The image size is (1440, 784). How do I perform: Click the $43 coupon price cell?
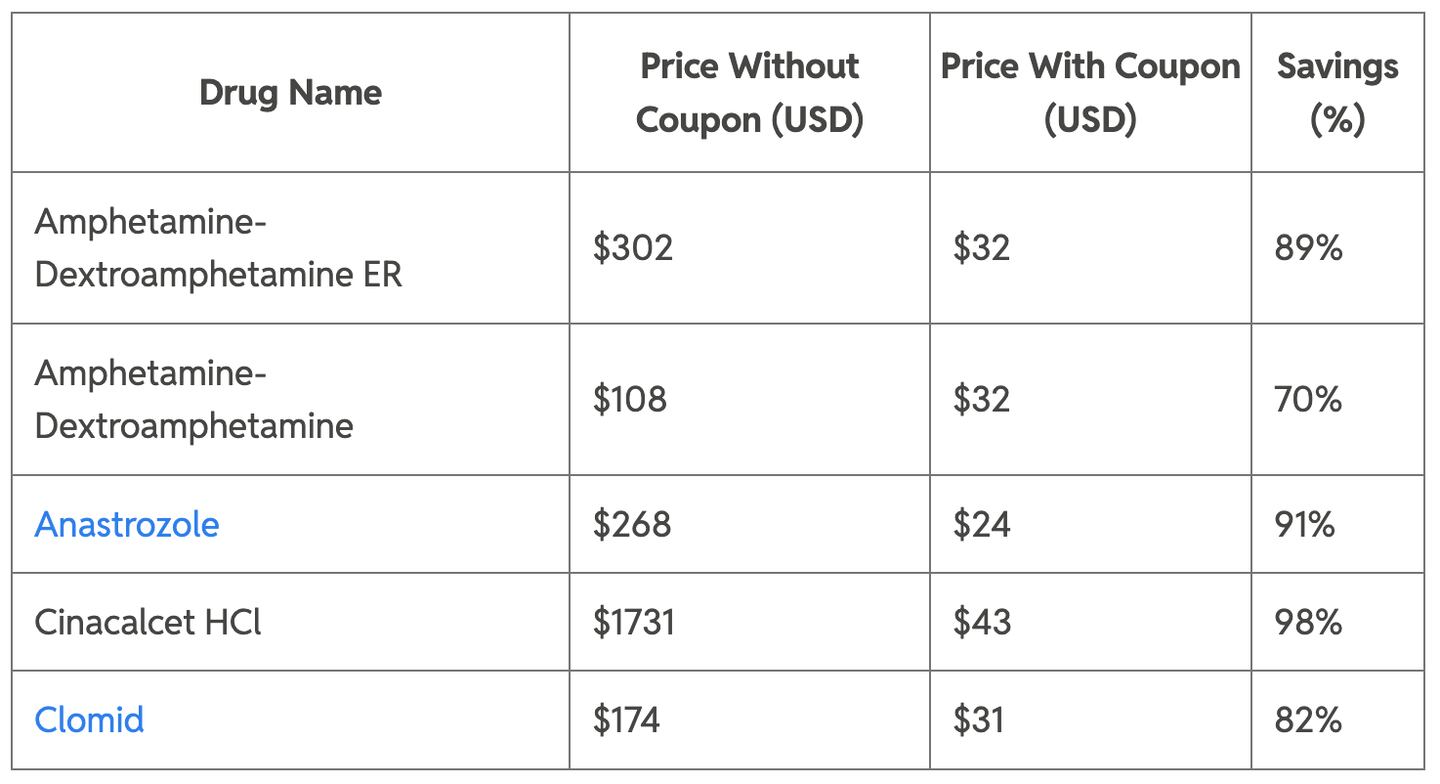pyautogui.click(x=981, y=622)
